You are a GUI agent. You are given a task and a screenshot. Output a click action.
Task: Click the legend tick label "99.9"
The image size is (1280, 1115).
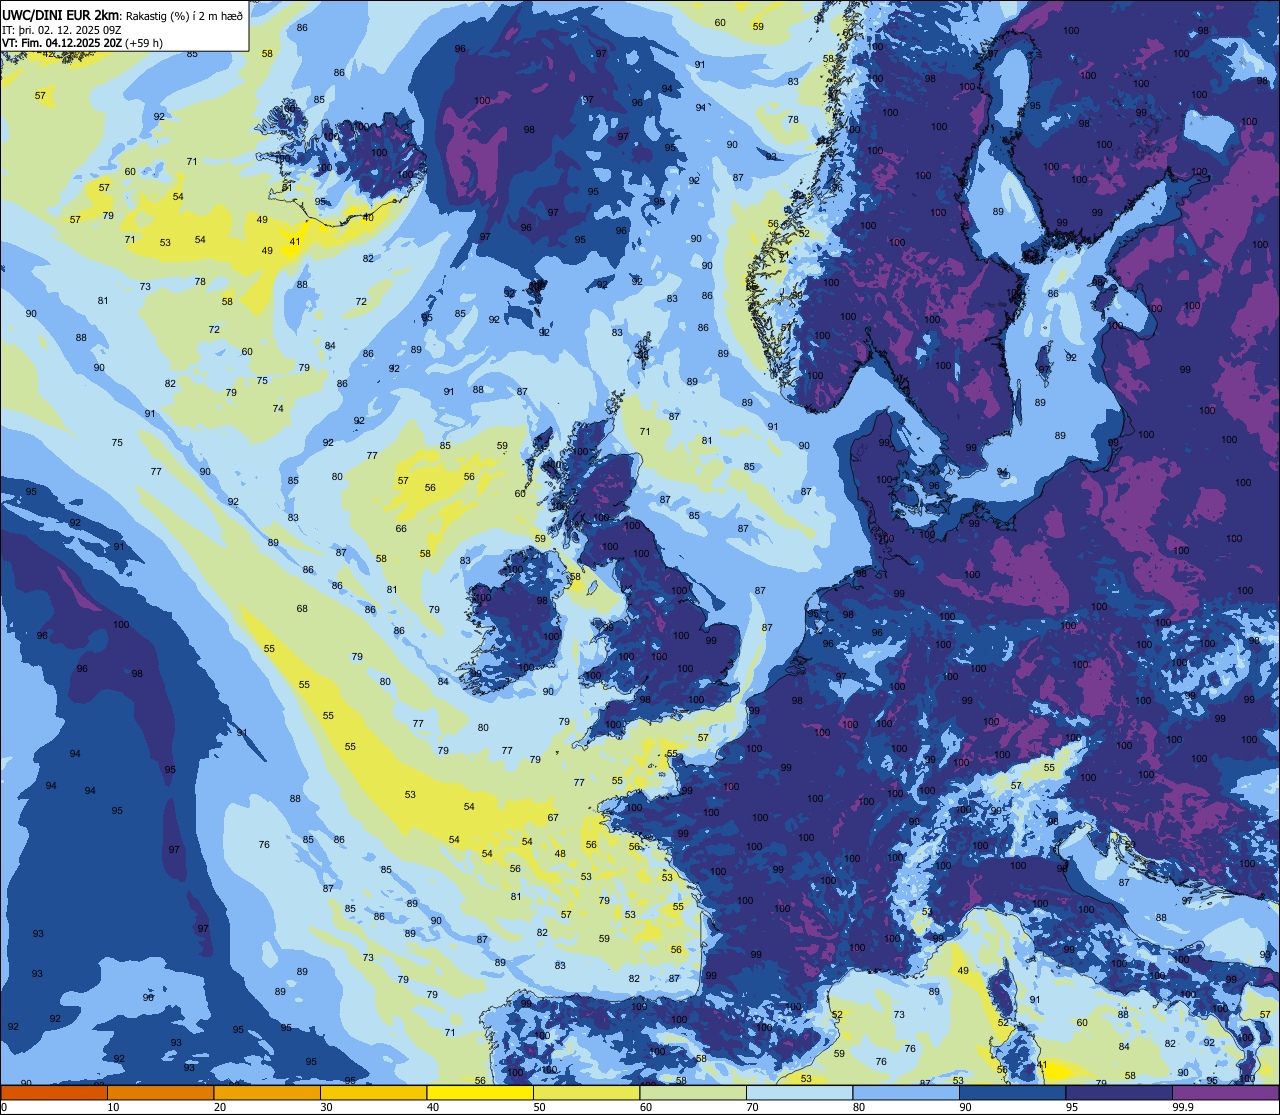tap(1184, 1107)
